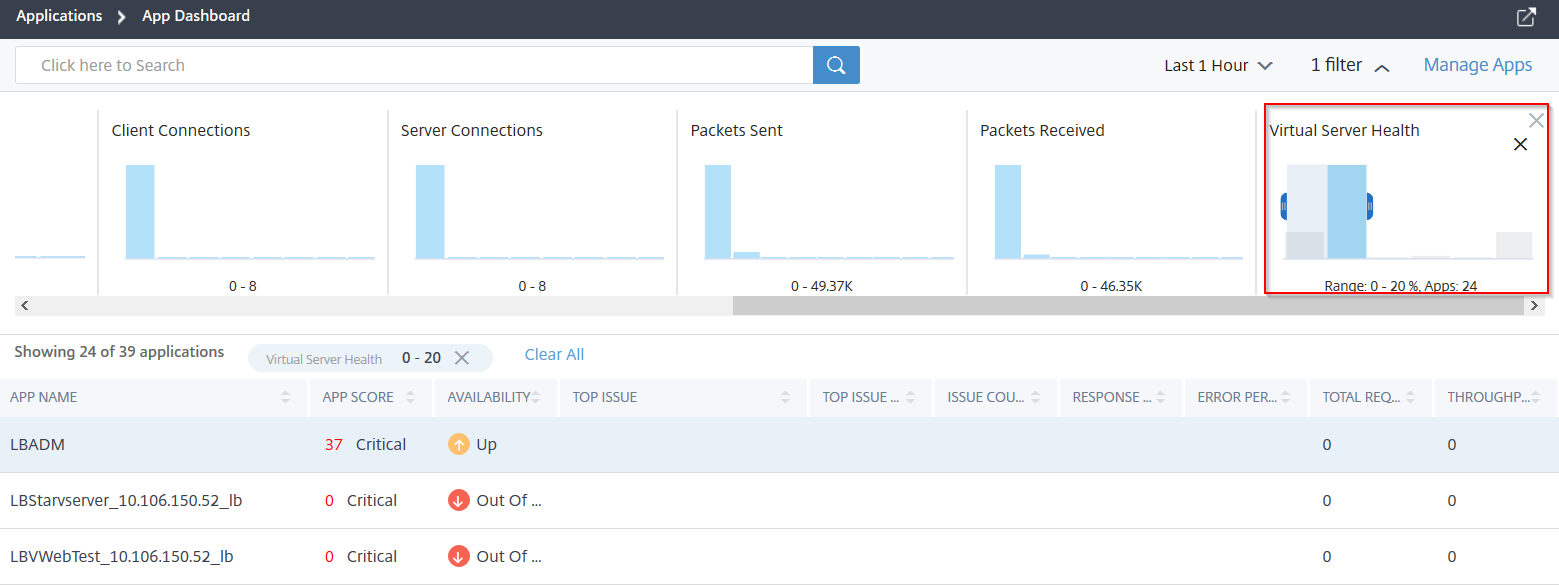Select the LBADM application row name
Viewport: 1559px width, 586px height.
pos(38,445)
